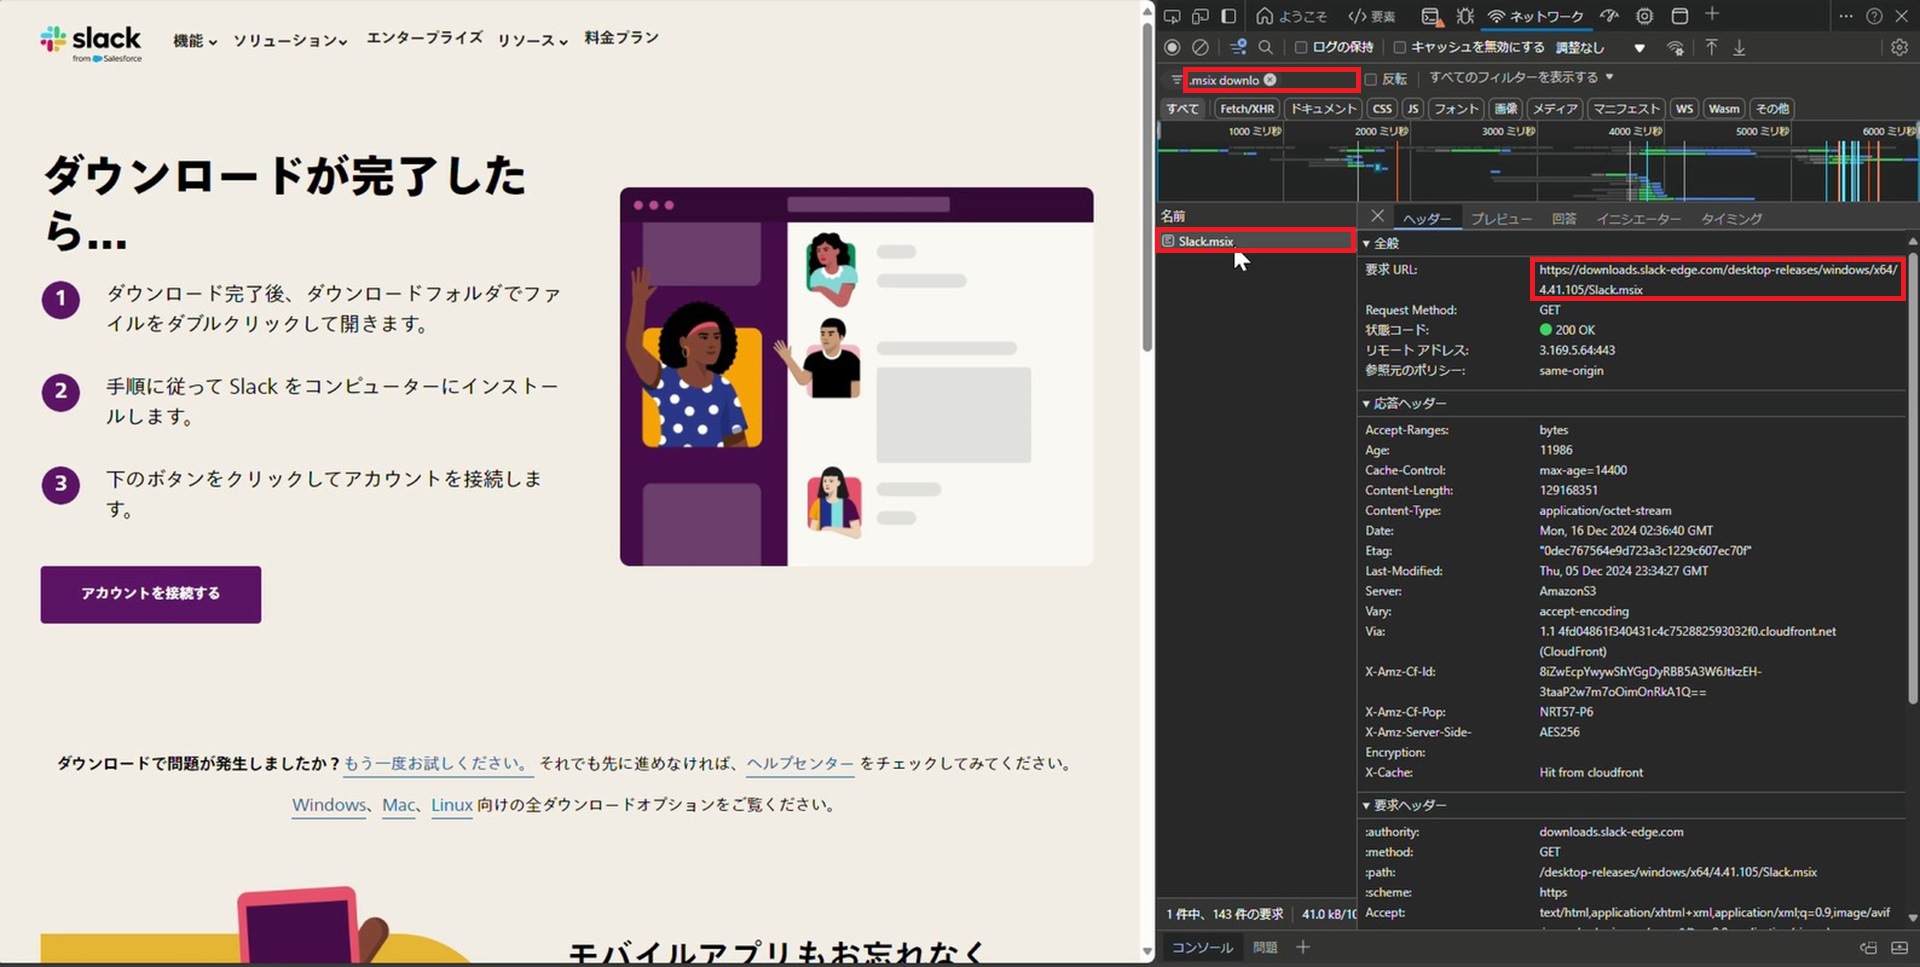Click the import HAR upload arrow icon
The width and height of the screenshot is (1920, 967).
coord(1711,47)
